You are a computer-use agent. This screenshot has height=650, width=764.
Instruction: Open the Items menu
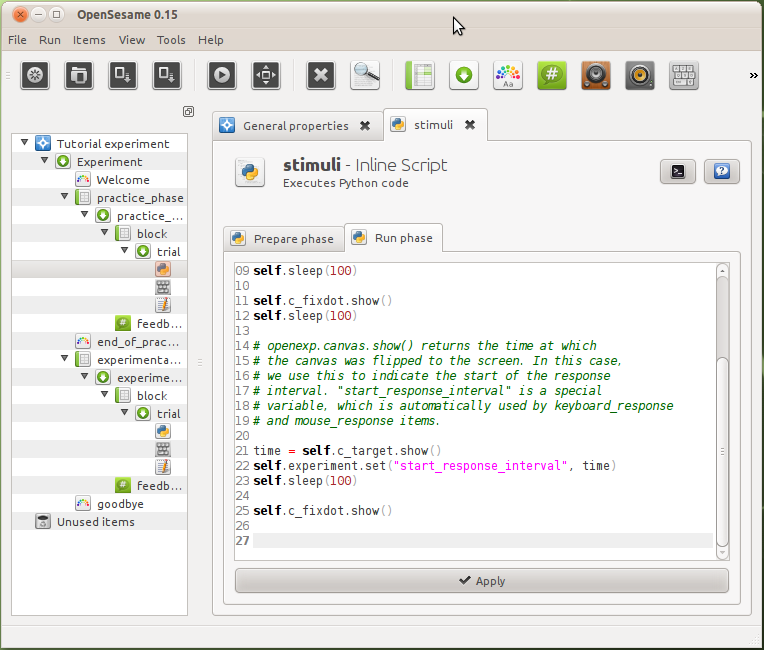(x=89, y=40)
